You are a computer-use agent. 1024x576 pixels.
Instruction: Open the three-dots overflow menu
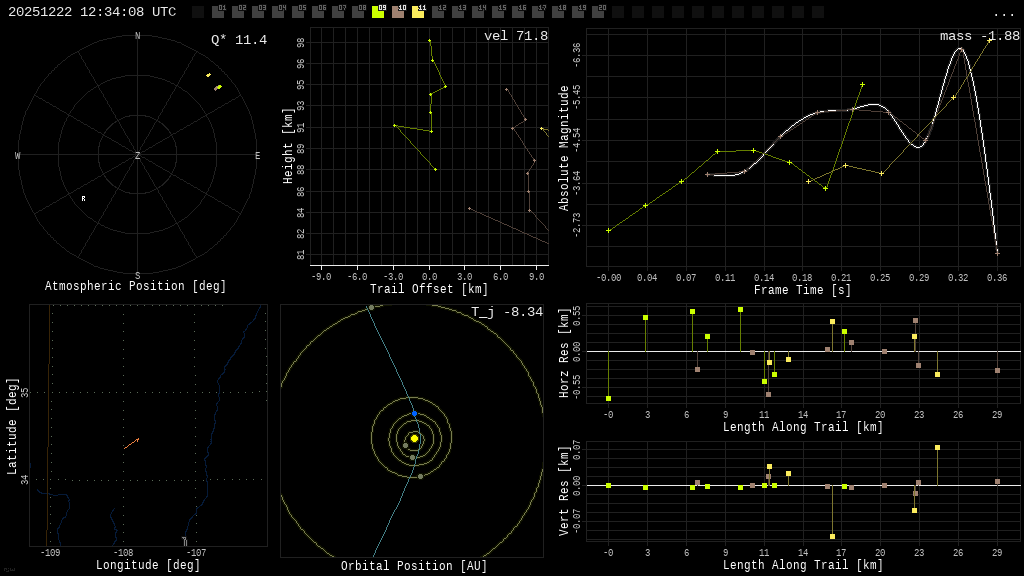click(1003, 14)
